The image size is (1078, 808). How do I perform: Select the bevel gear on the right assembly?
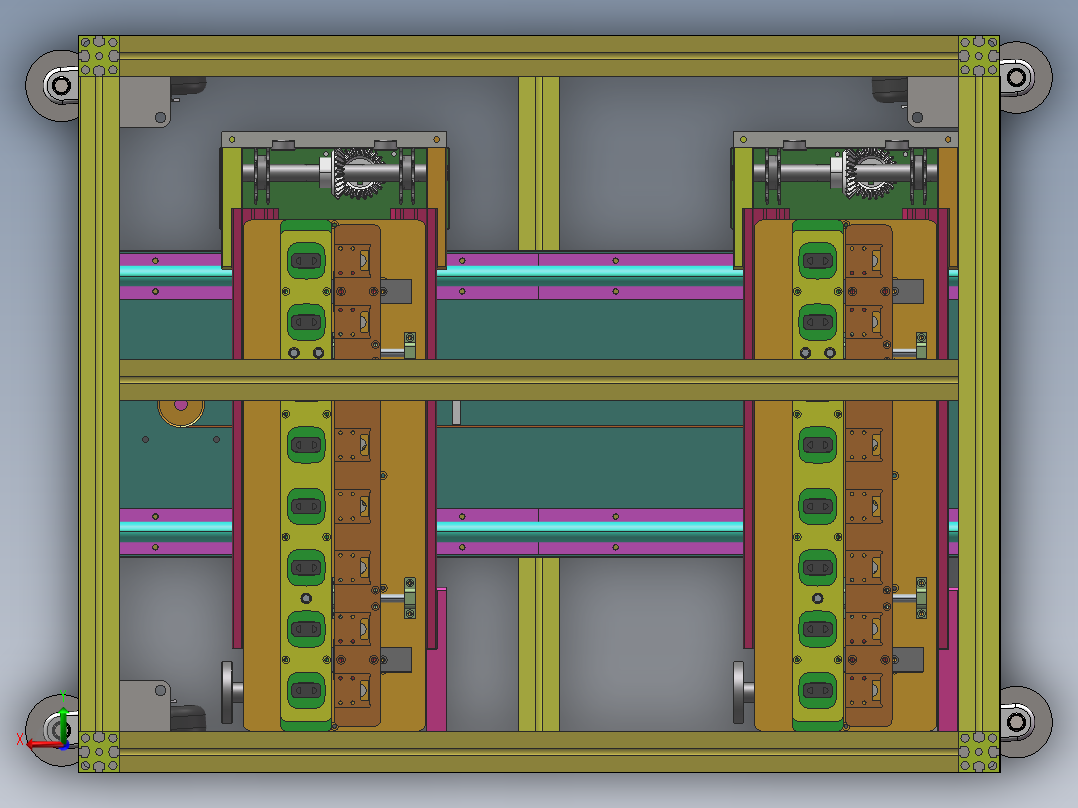(x=868, y=173)
